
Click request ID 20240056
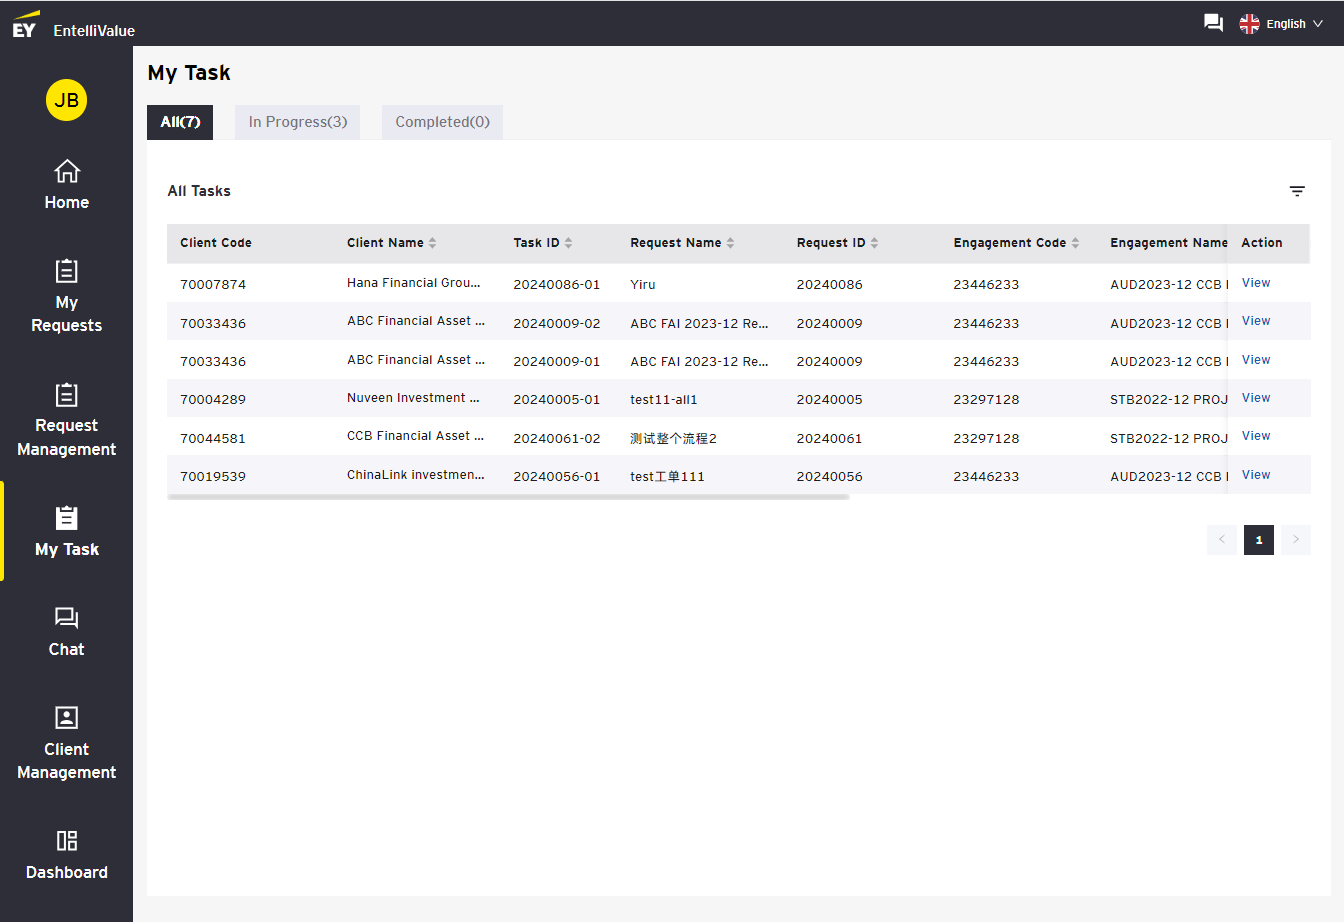coord(830,477)
